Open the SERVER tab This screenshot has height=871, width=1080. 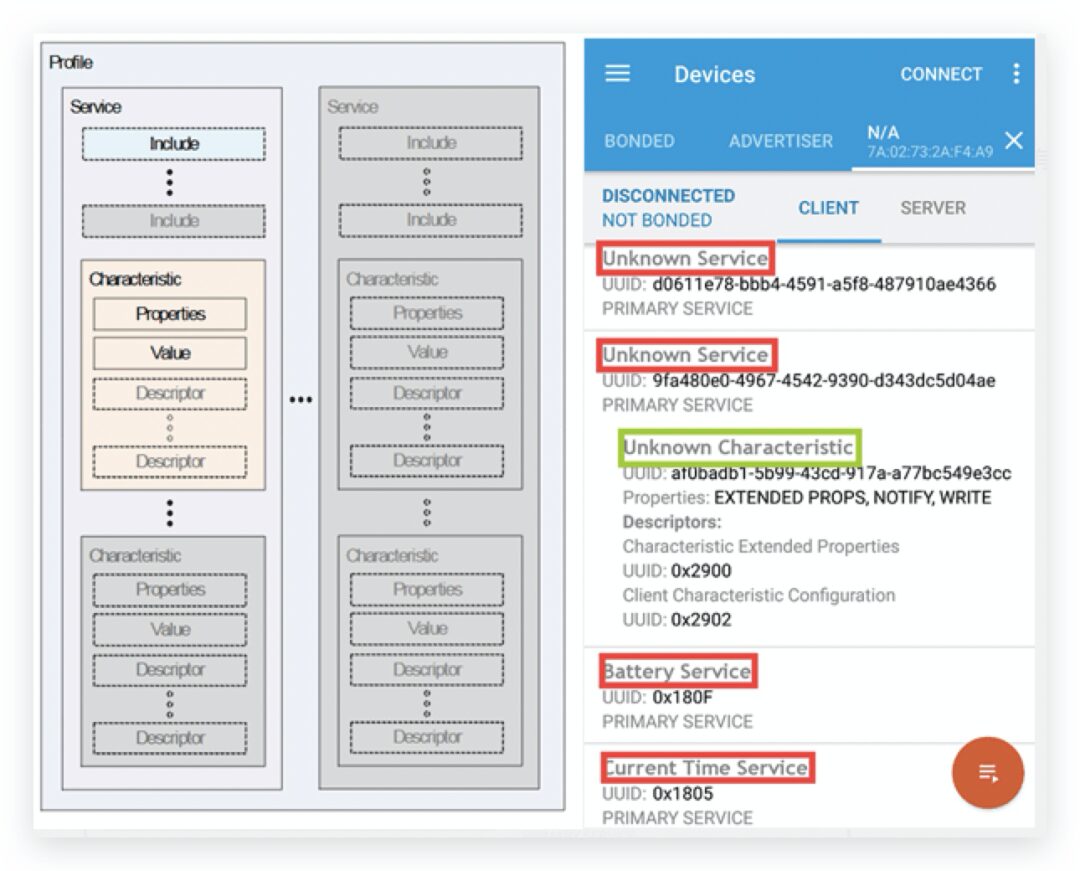point(932,208)
